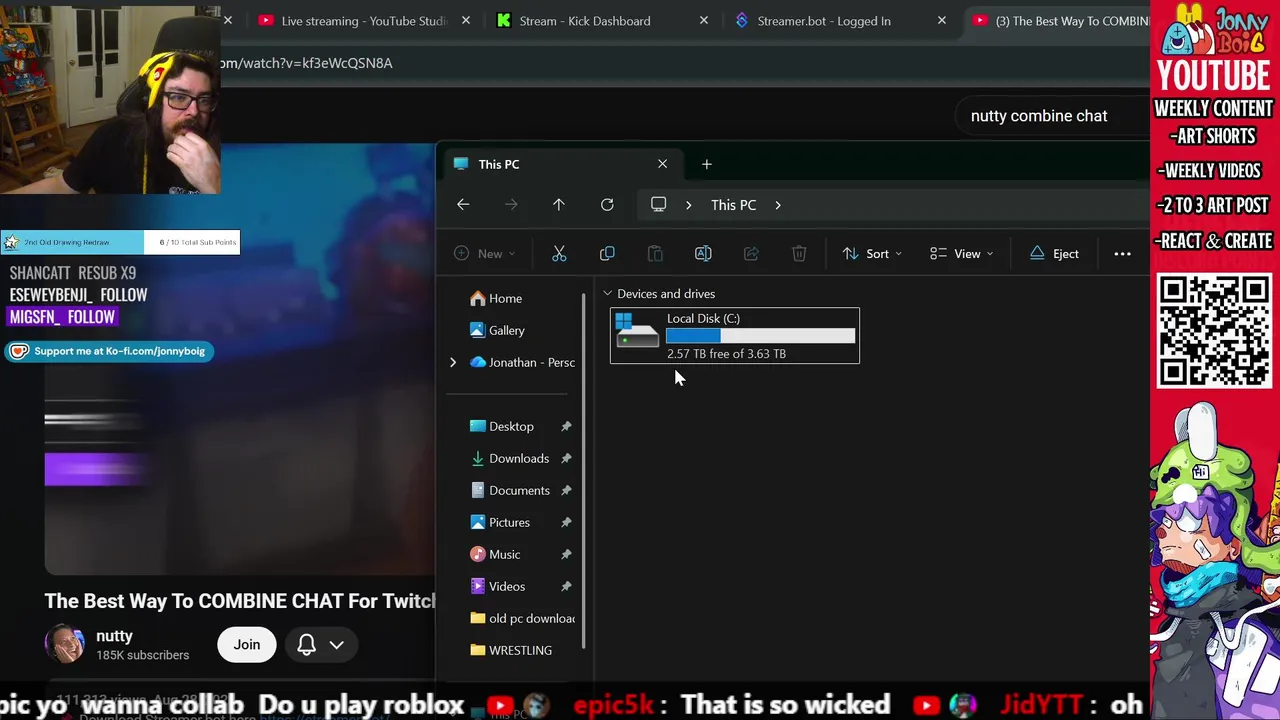
Task: Close the Streamer.bot browser tab
Action: pos(942,21)
